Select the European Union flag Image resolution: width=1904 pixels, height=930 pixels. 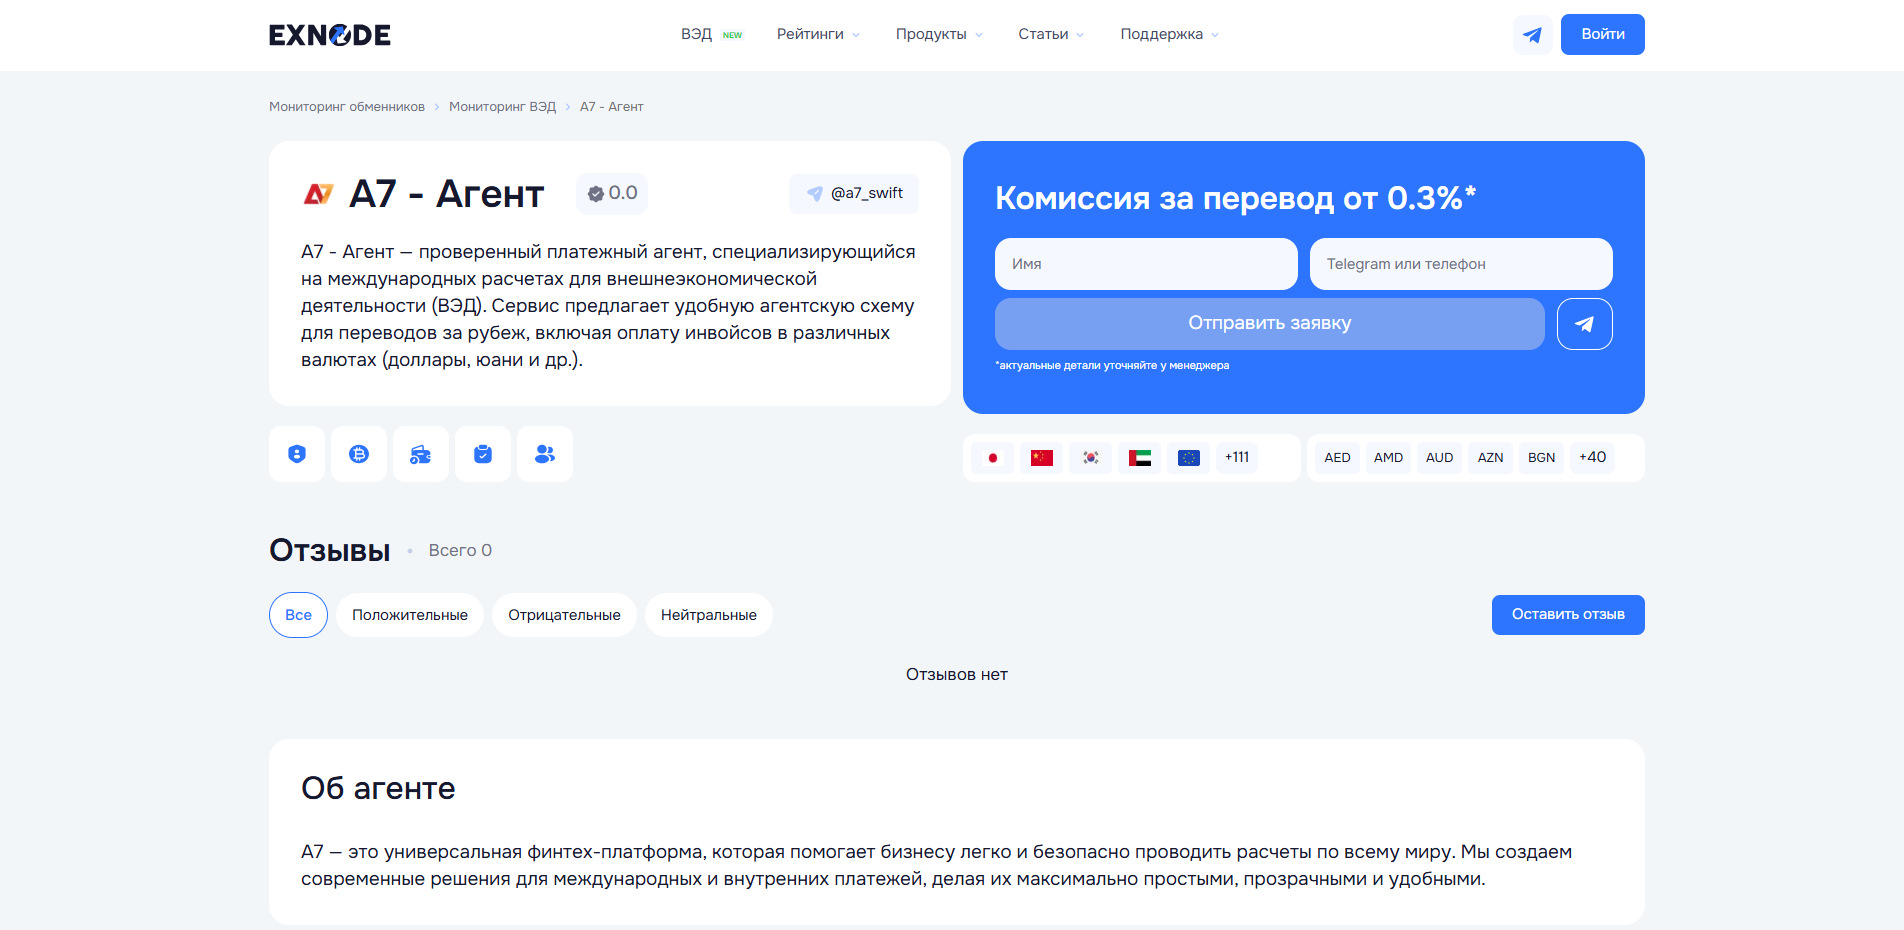click(1189, 458)
